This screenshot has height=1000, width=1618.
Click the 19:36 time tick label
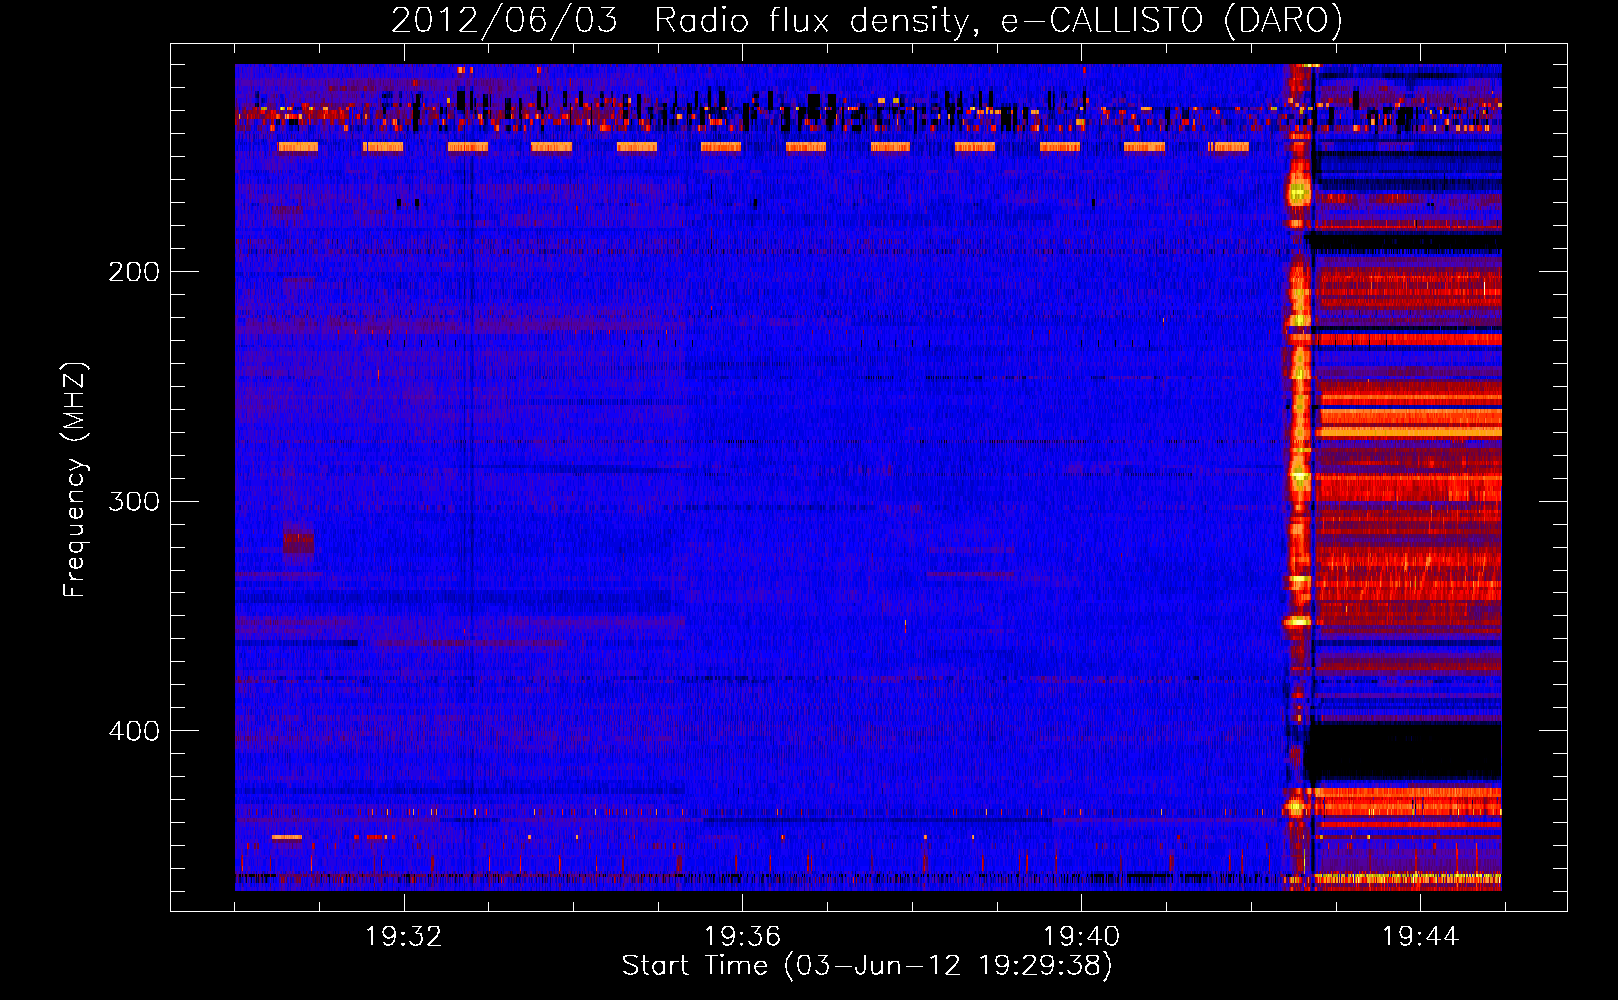pos(742,937)
